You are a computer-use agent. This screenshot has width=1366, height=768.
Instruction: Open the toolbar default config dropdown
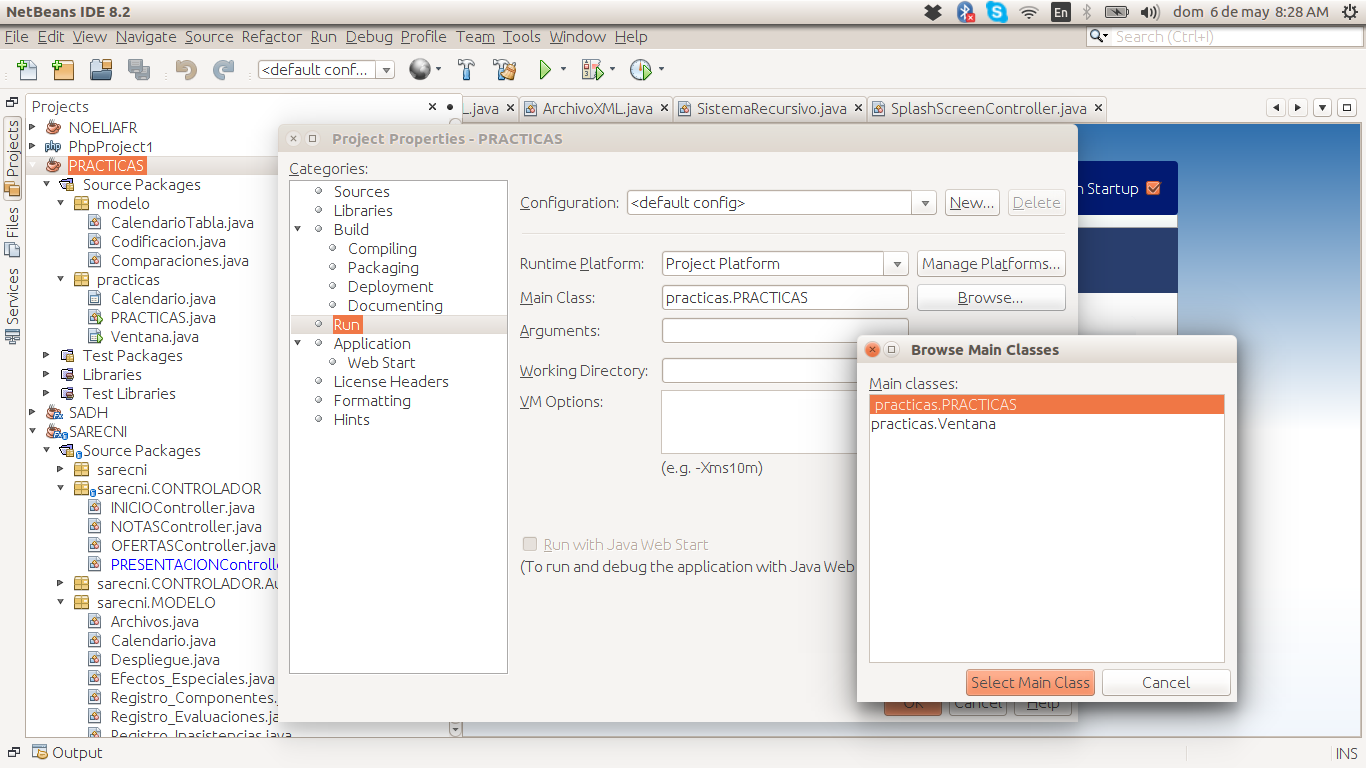[386, 70]
